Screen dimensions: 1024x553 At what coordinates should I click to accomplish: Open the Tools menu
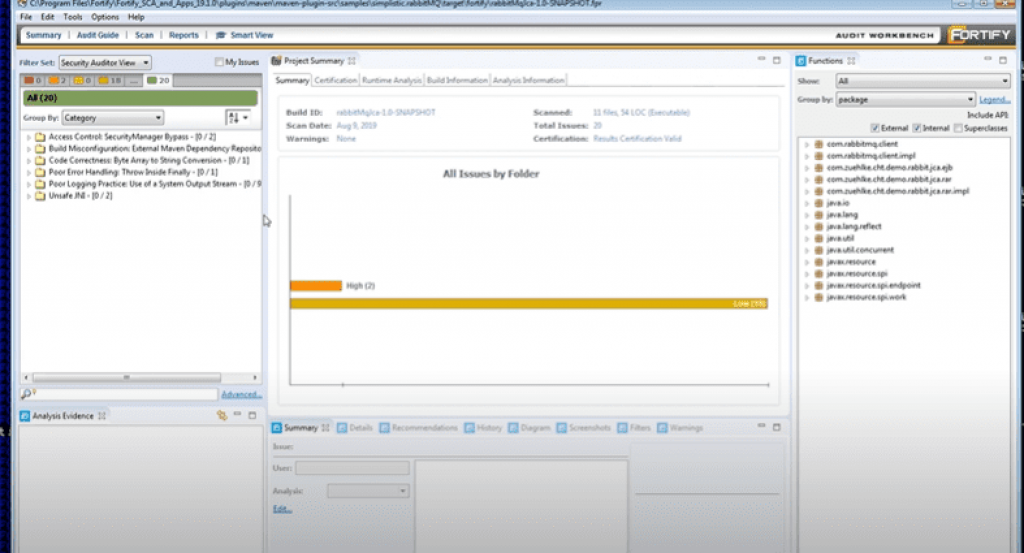coord(72,17)
